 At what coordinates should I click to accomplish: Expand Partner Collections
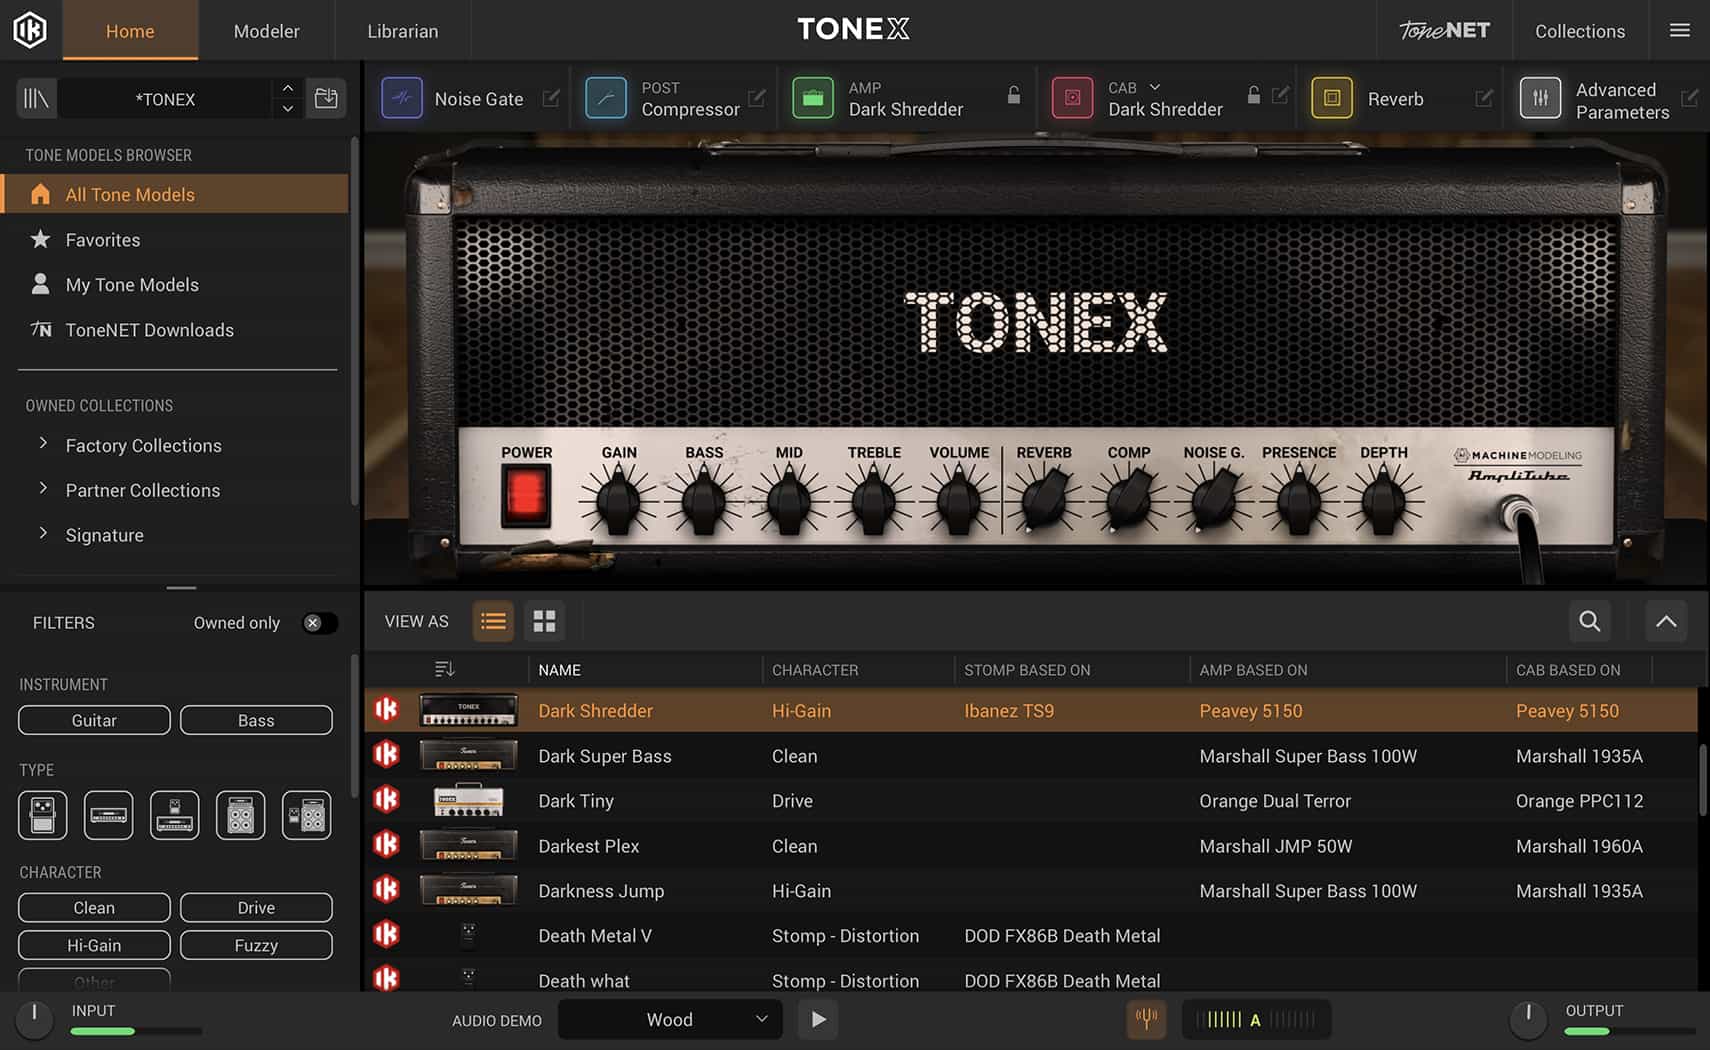coord(43,488)
